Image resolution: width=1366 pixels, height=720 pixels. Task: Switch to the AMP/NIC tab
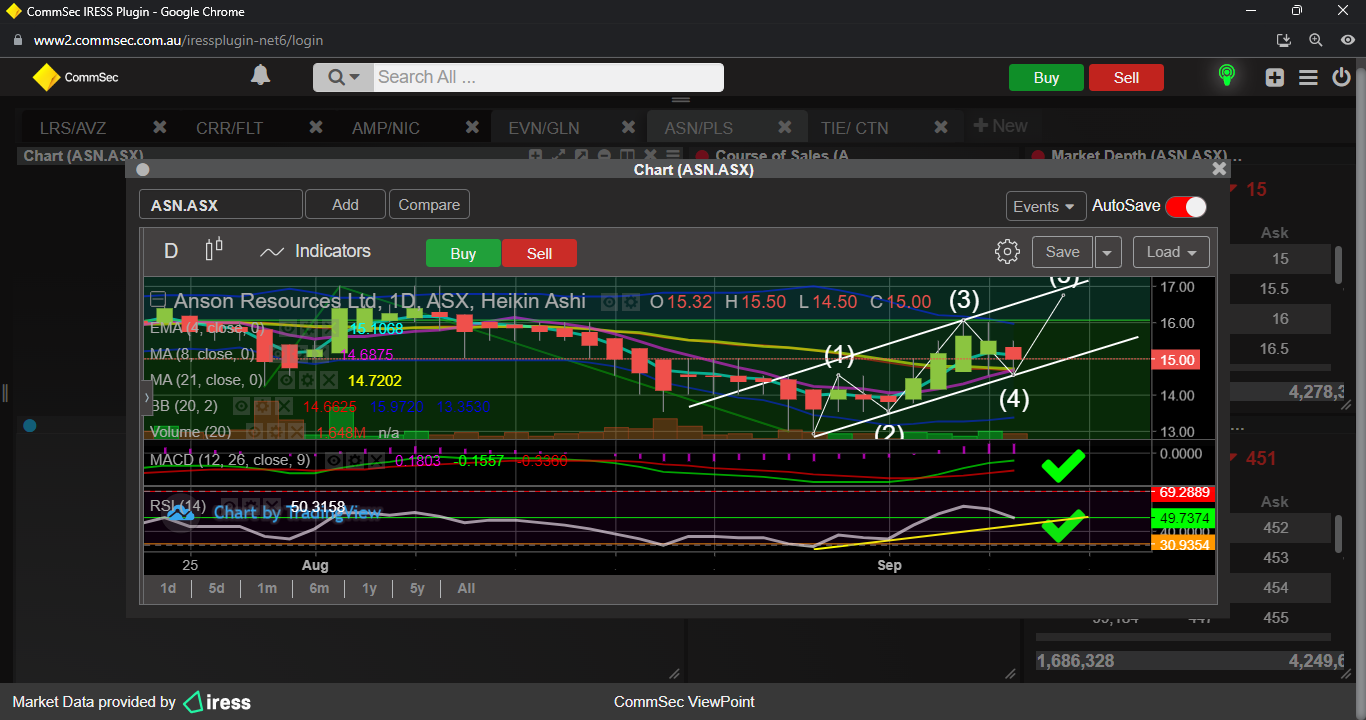pos(386,128)
